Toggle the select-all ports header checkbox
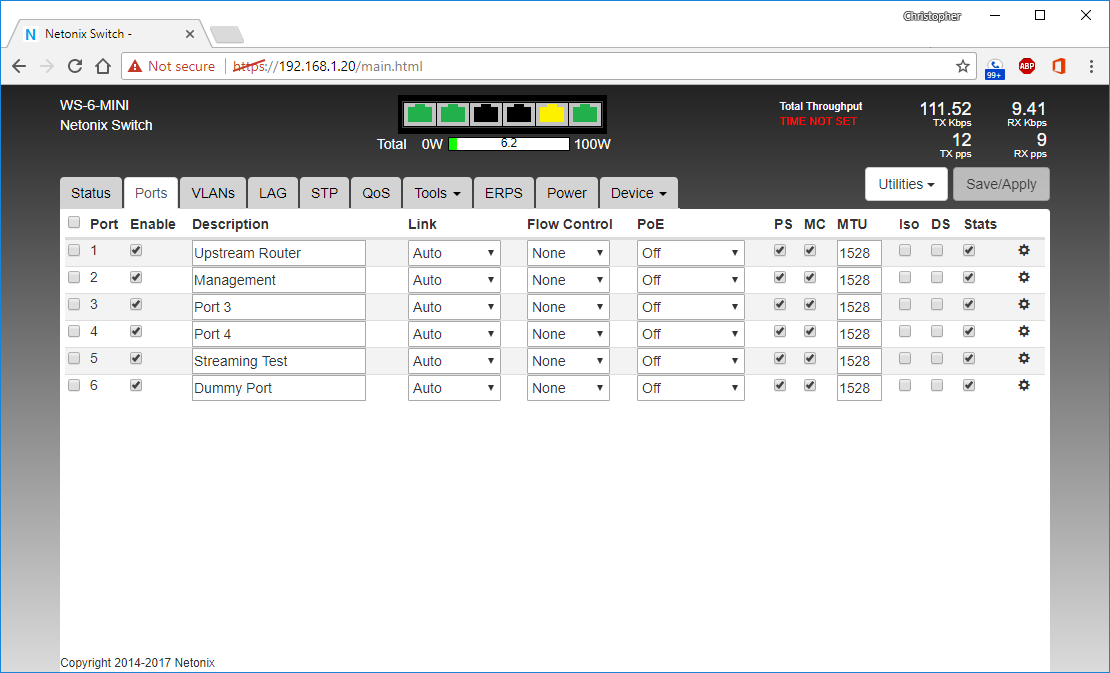1110x673 pixels. click(x=74, y=223)
